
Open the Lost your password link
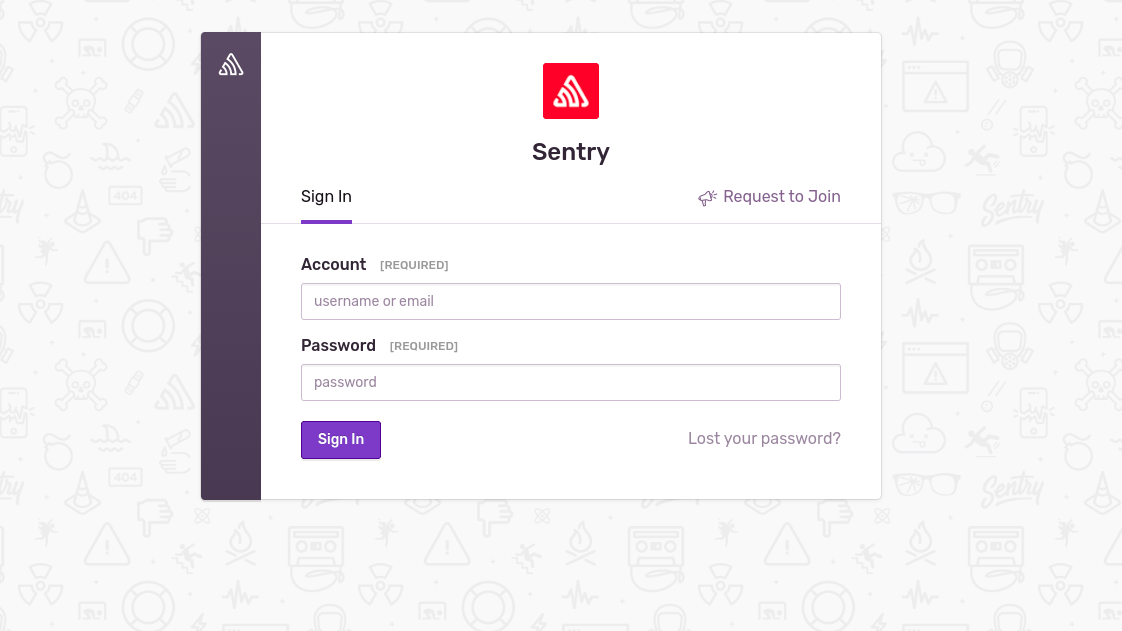pyautogui.click(x=764, y=439)
